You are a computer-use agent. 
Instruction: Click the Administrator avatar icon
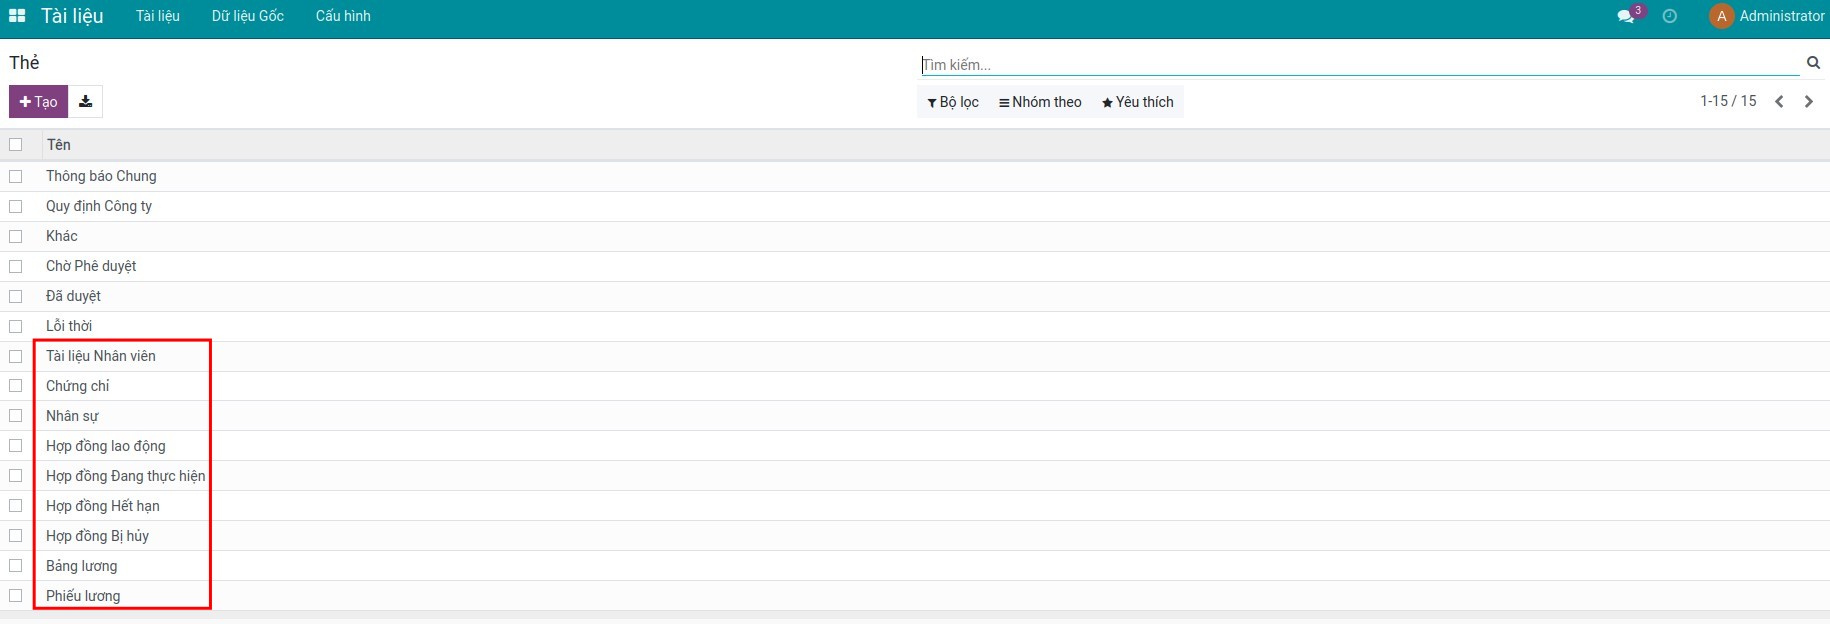tap(1721, 16)
